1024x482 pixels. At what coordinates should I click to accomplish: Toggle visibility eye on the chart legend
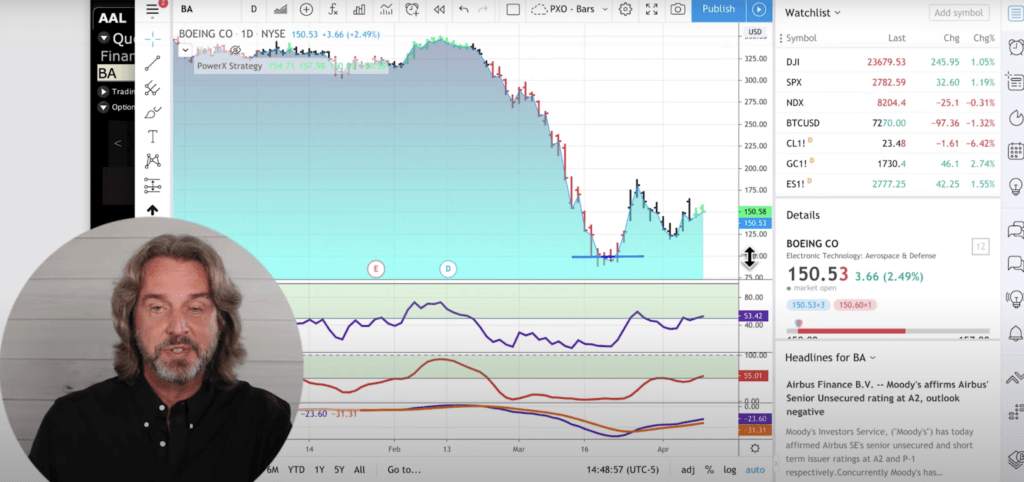pyautogui.click(x=236, y=50)
